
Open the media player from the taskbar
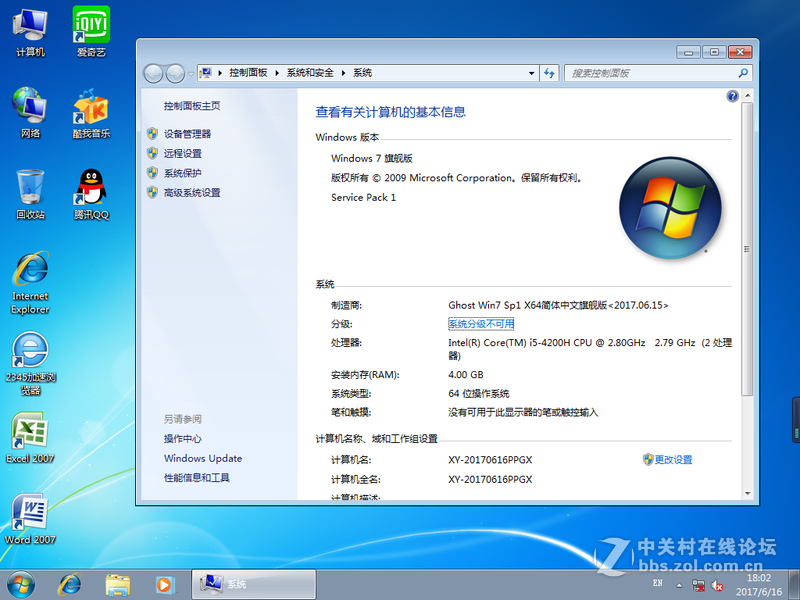click(163, 583)
